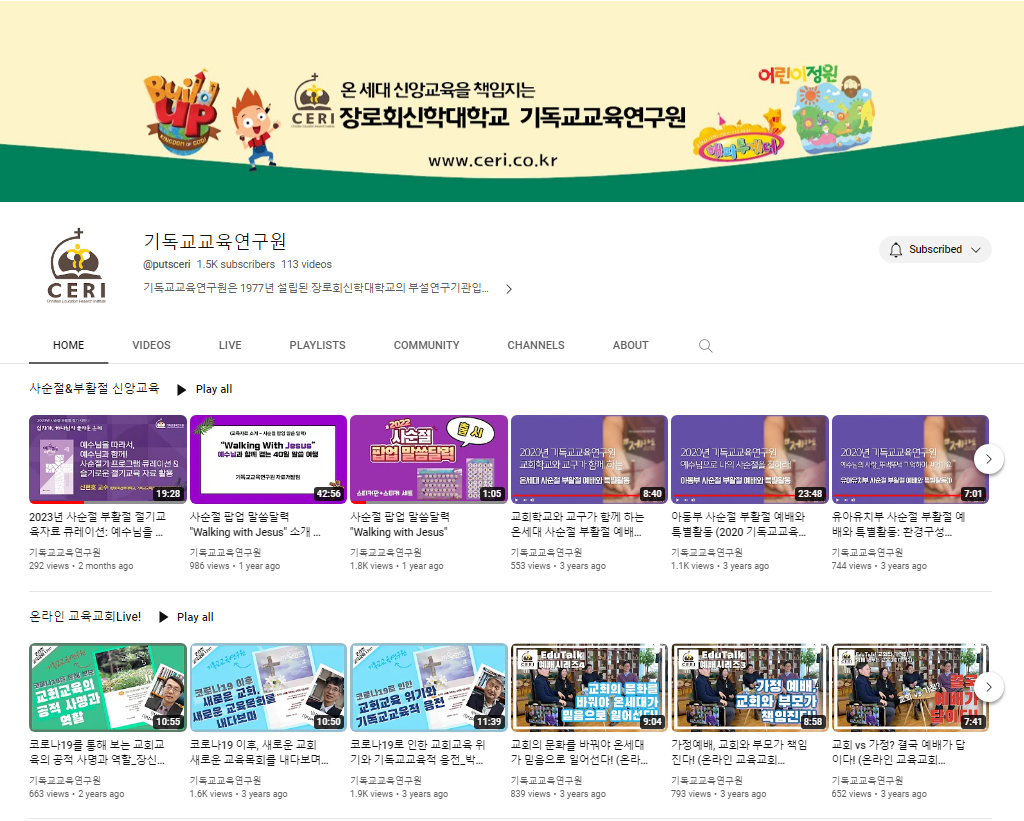Click channel name under 292 views video

[65, 553]
